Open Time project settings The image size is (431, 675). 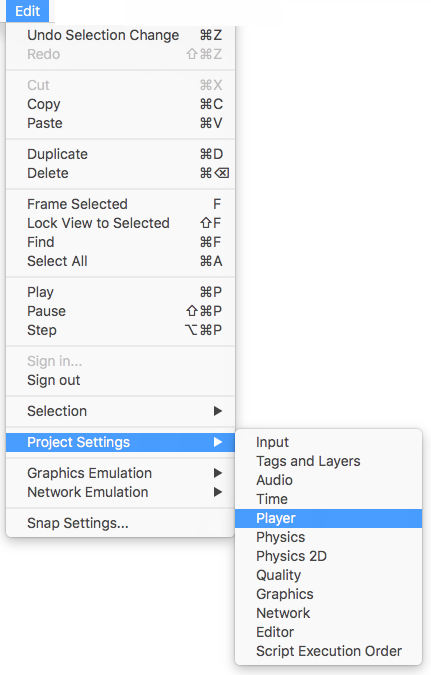(x=329, y=499)
